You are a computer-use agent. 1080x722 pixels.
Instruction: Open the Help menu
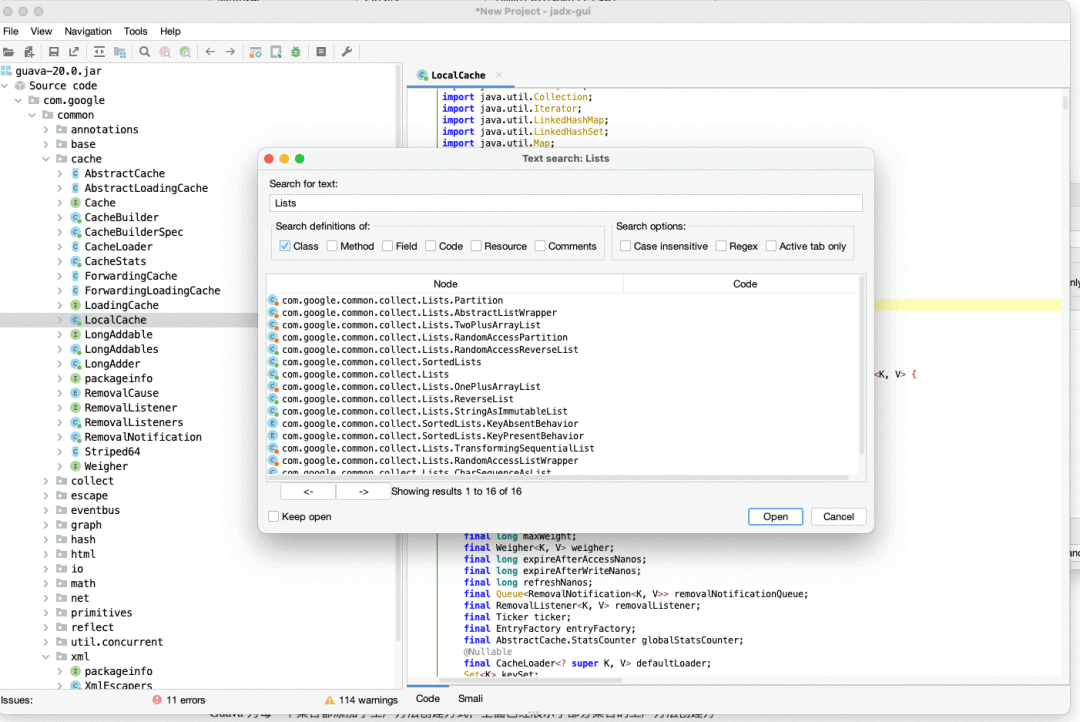click(x=170, y=31)
